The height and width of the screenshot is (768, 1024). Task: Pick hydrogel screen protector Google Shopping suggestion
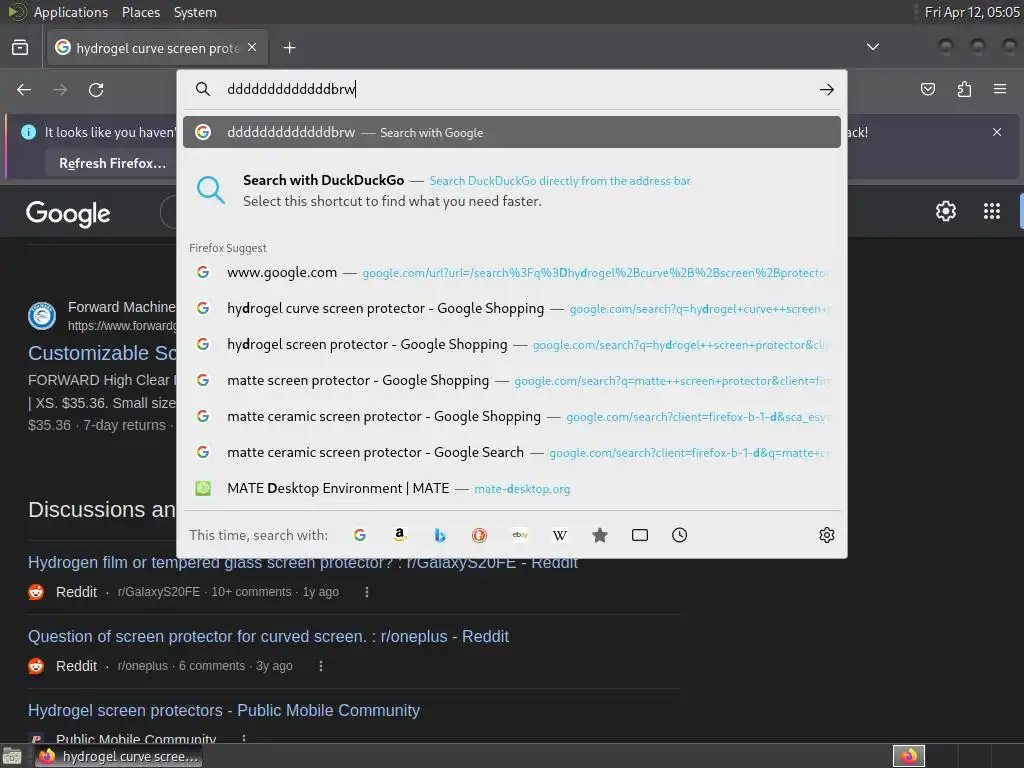[x=511, y=344]
